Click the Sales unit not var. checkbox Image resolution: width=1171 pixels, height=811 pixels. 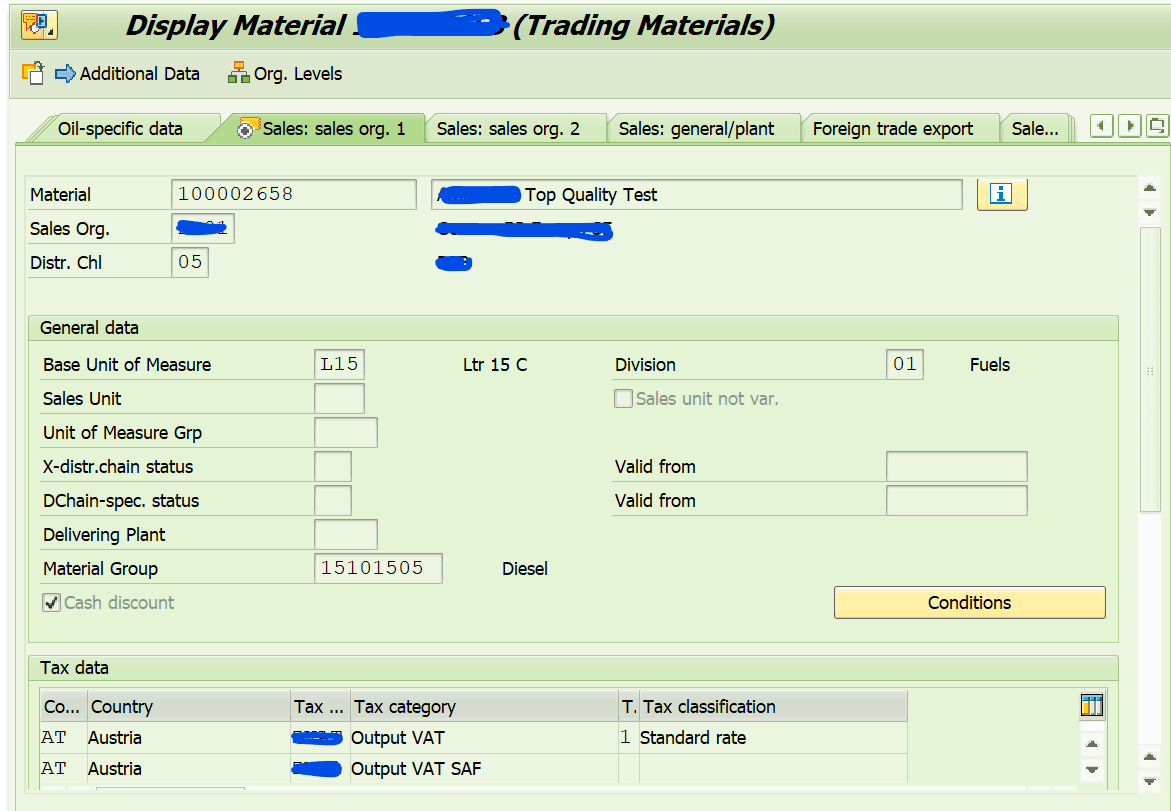[x=623, y=398]
